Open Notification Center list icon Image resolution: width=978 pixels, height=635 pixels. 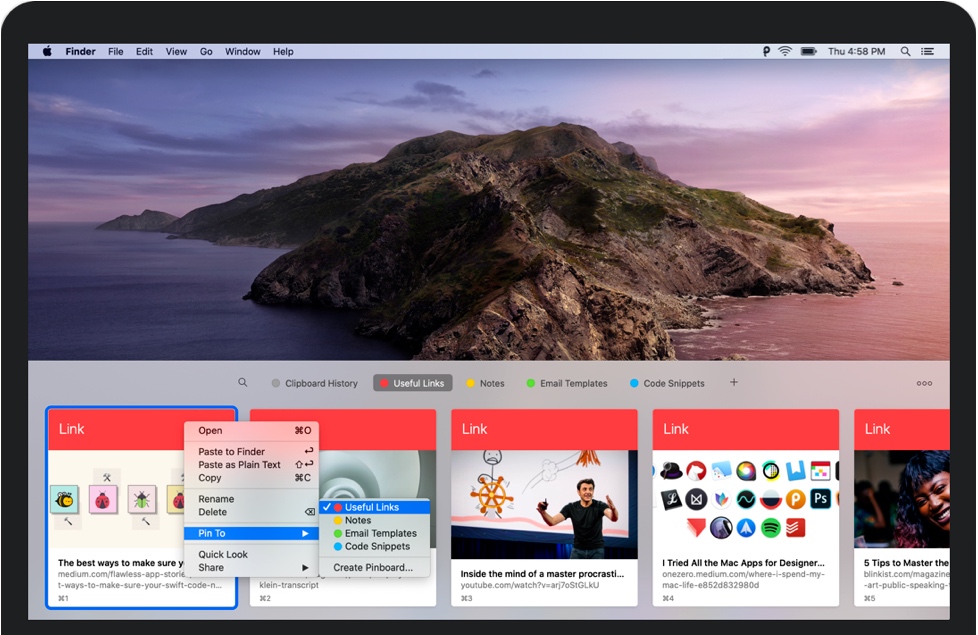[928, 52]
